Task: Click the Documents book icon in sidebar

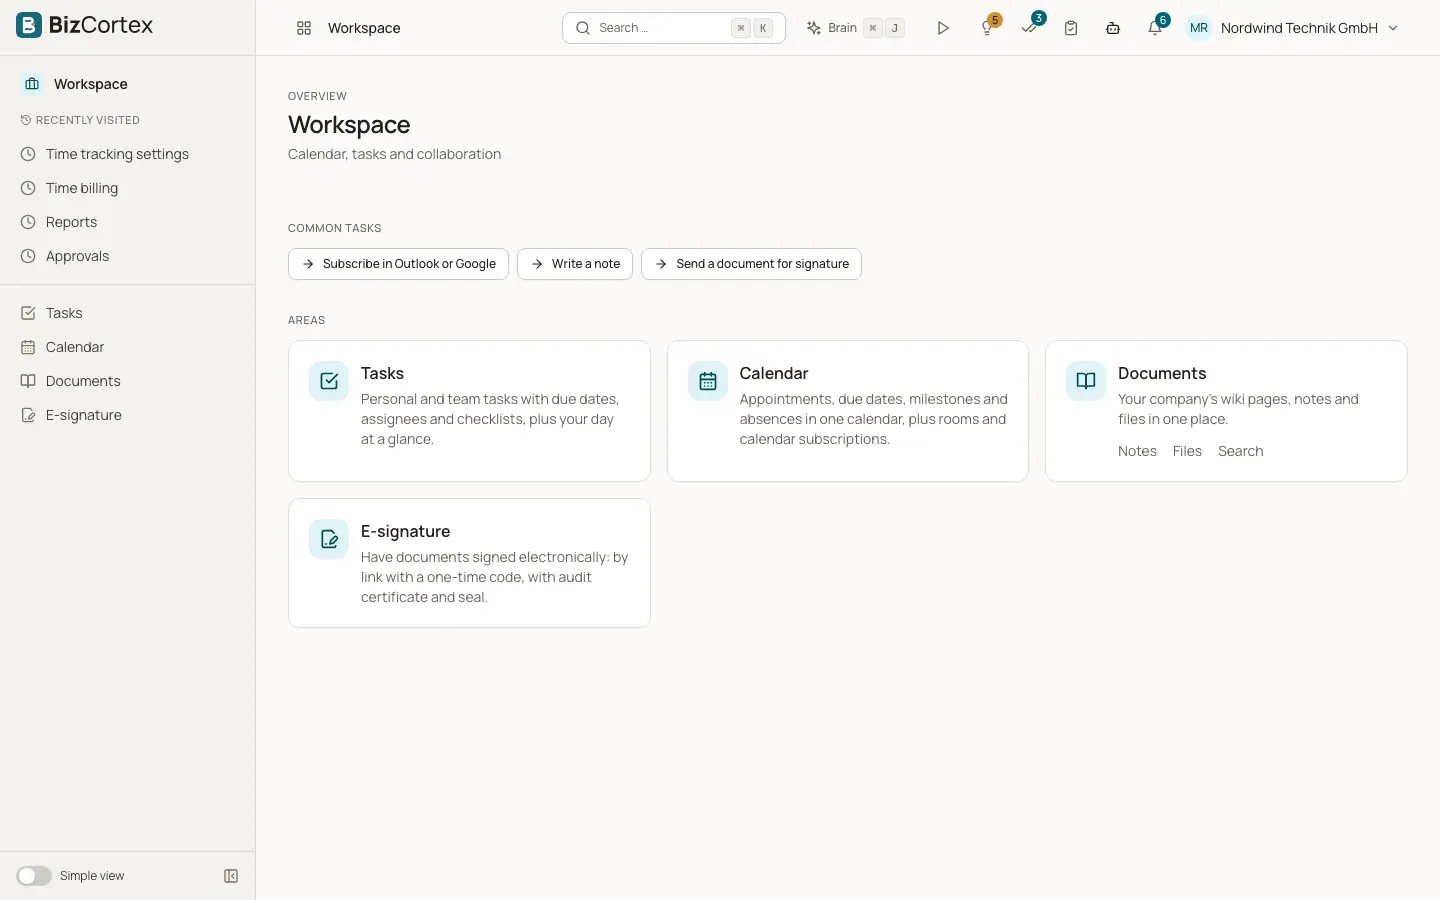Action: [x=28, y=381]
